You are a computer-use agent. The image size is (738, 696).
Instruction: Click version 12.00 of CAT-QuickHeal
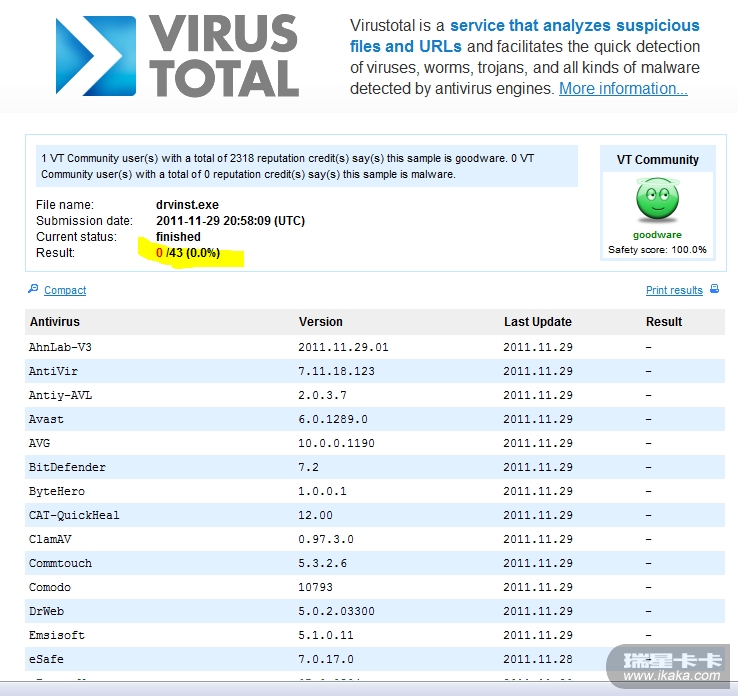[x=315, y=515]
